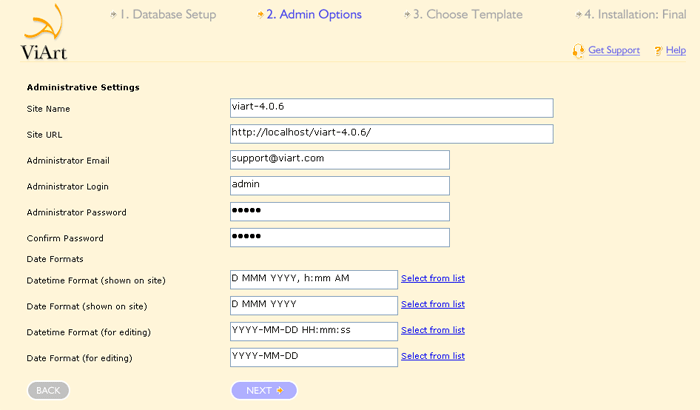The image size is (700, 410).
Task: Open Select from list for editing Datetime Format
Action: click(x=433, y=330)
